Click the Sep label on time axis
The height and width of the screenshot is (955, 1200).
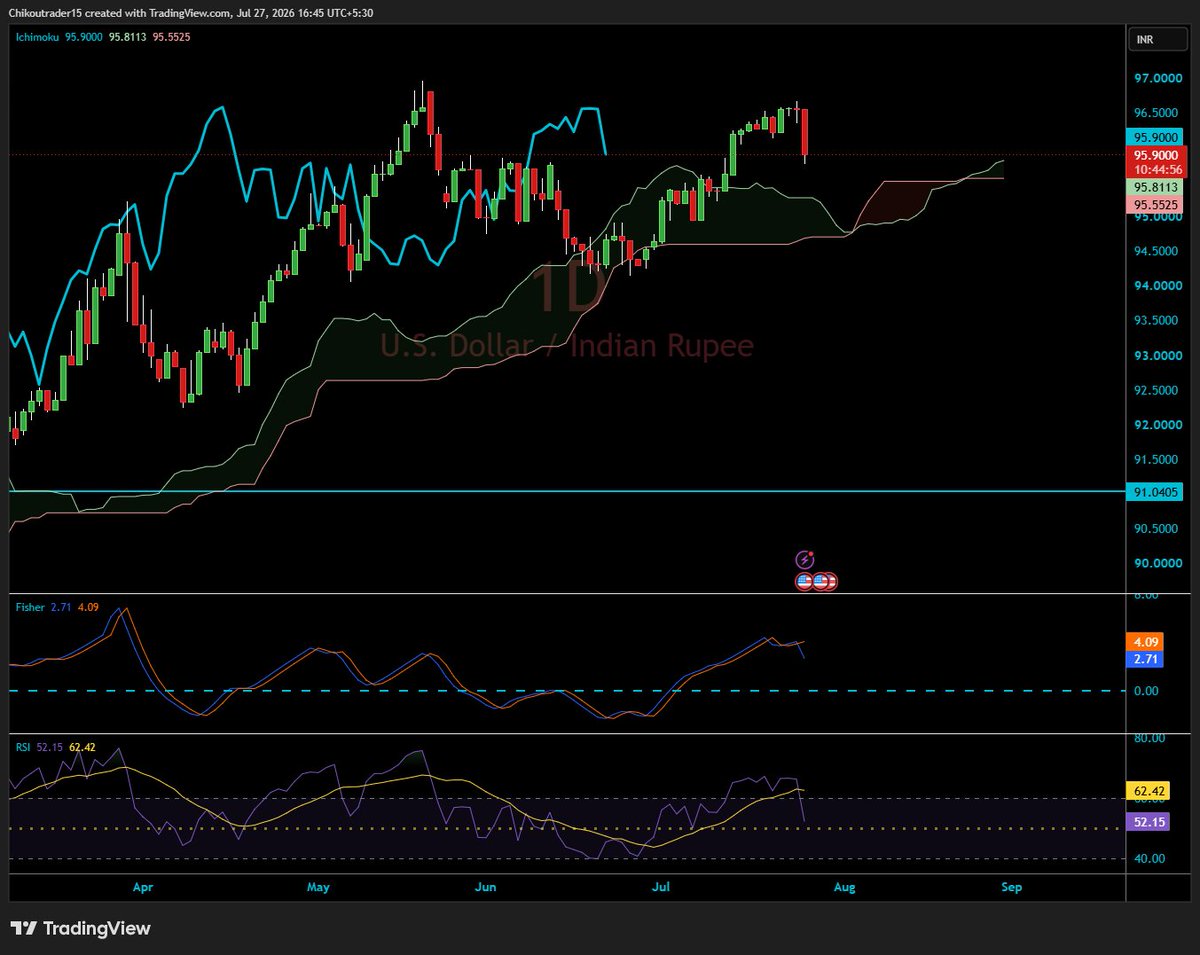tap(1011, 887)
